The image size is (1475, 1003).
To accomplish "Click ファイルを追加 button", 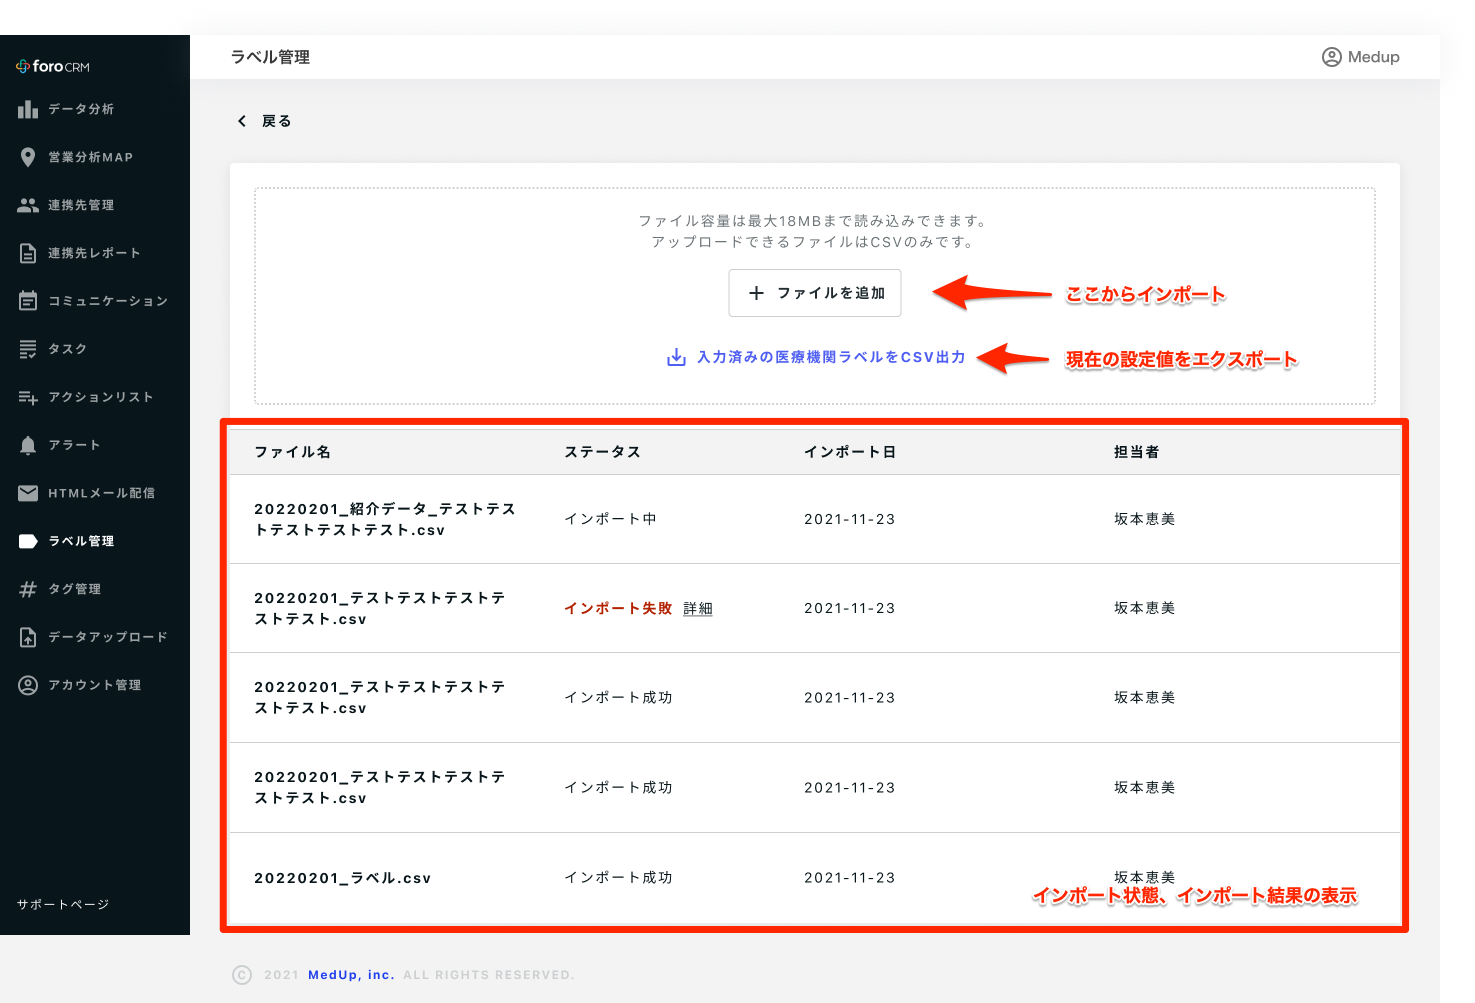I will click(x=815, y=293).
